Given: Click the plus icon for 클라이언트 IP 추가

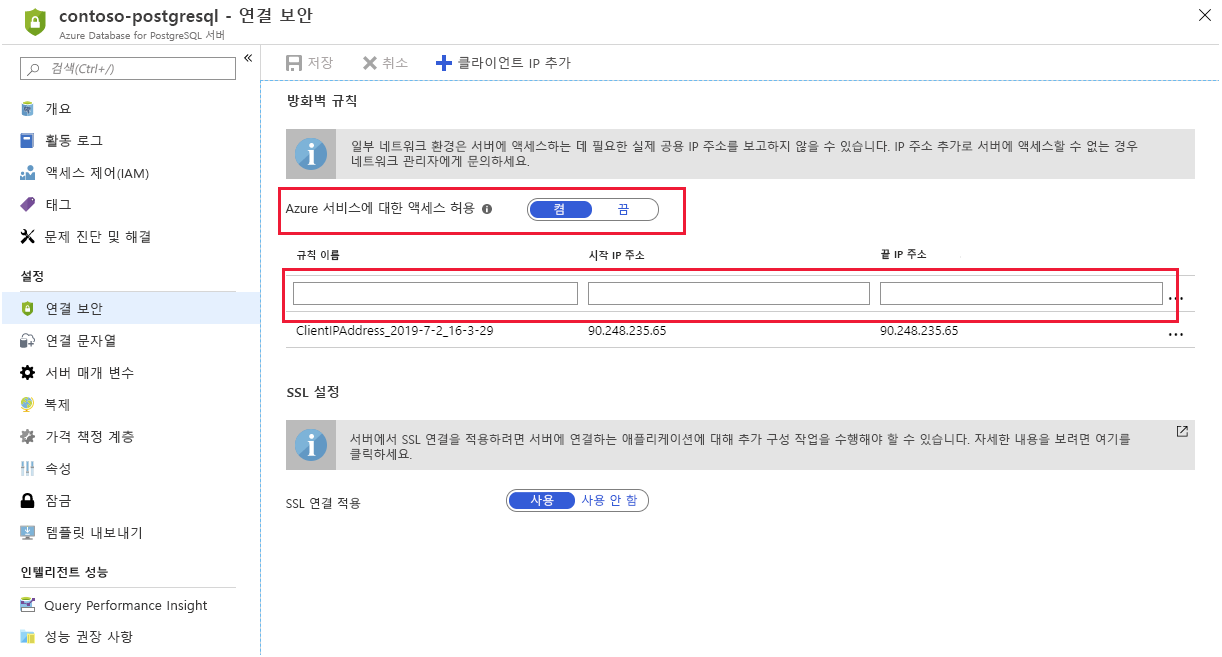Looking at the screenshot, I should pyautogui.click(x=444, y=63).
